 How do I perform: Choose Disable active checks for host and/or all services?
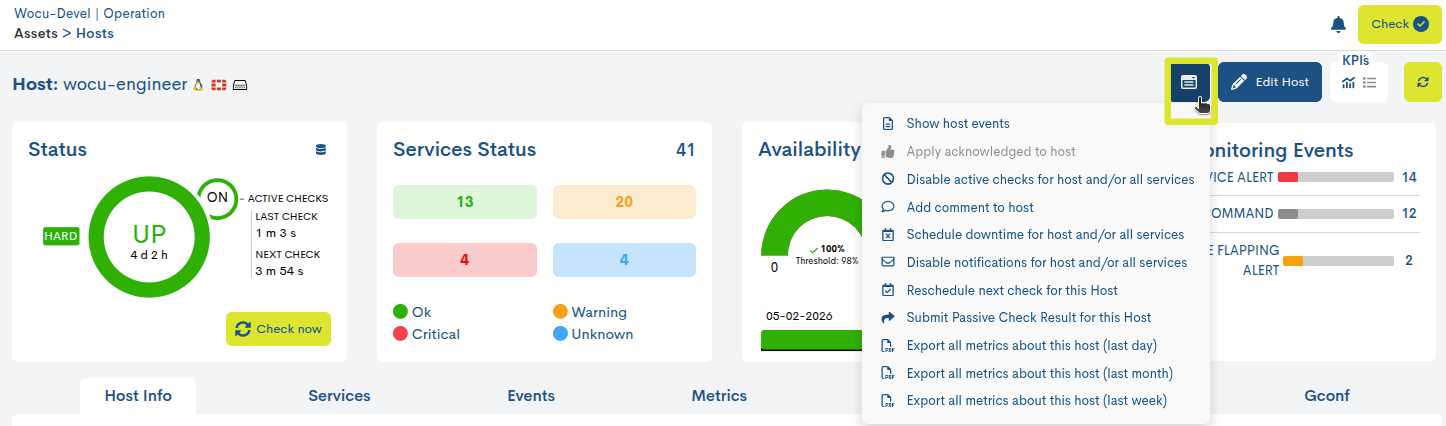pyautogui.click(x=1050, y=180)
